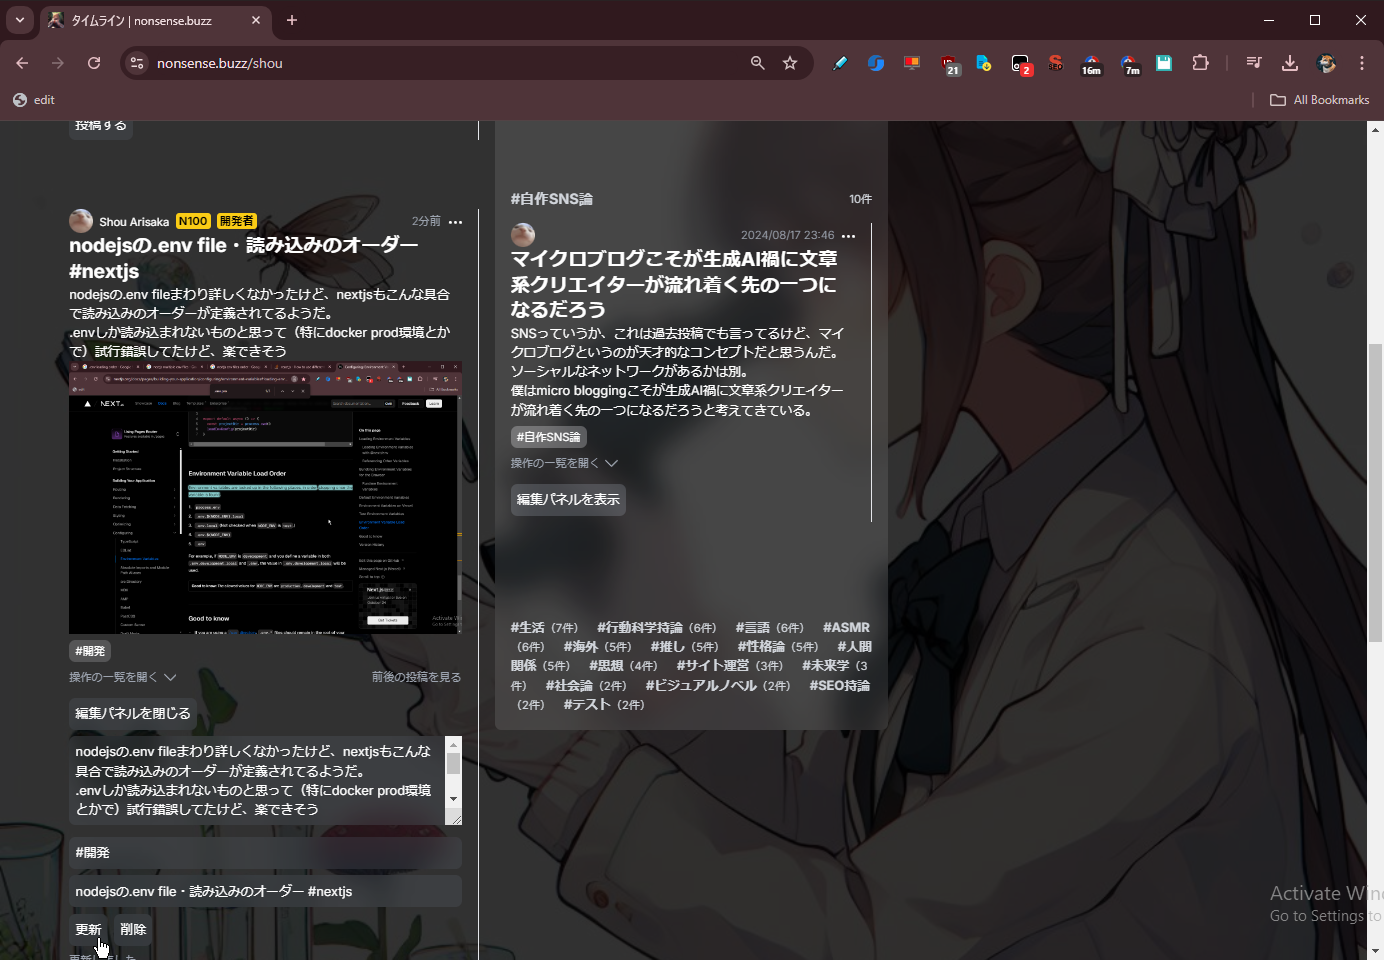
Task: Click the back navigation arrow
Action: 22,63
